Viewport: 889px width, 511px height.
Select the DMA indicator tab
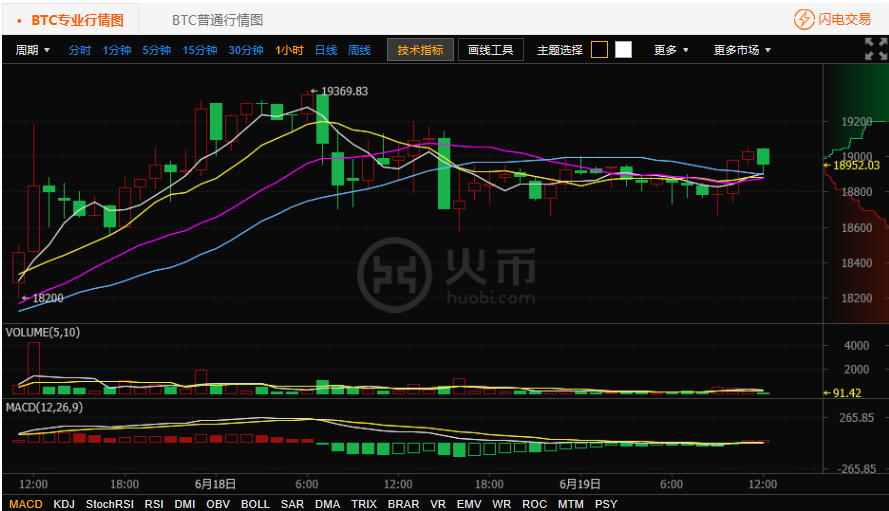[327, 504]
